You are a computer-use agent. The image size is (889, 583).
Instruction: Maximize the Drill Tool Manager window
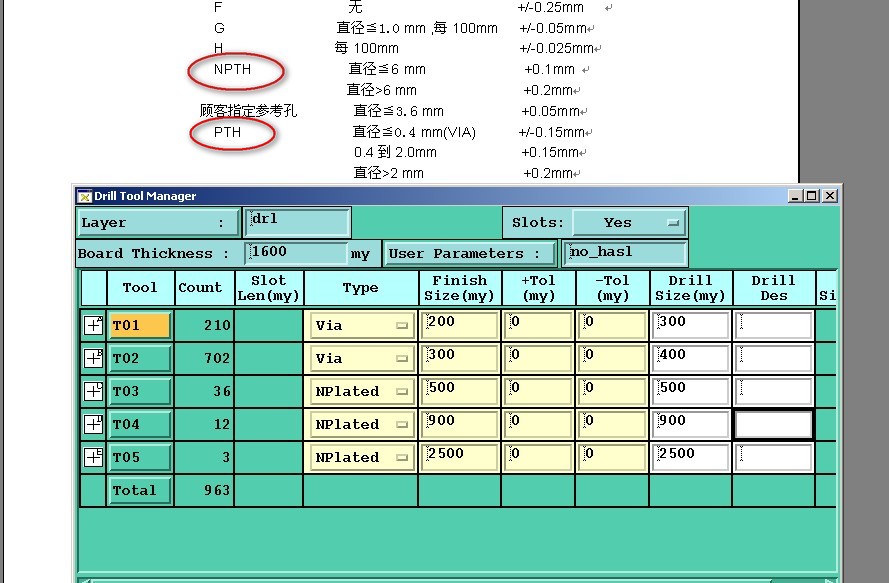pyautogui.click(x=812, y=196)
